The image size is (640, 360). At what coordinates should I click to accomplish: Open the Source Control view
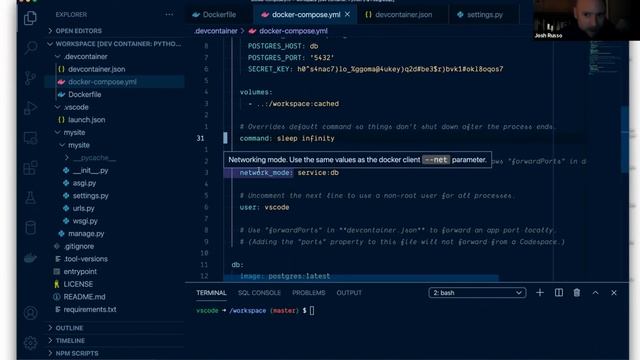30,78
